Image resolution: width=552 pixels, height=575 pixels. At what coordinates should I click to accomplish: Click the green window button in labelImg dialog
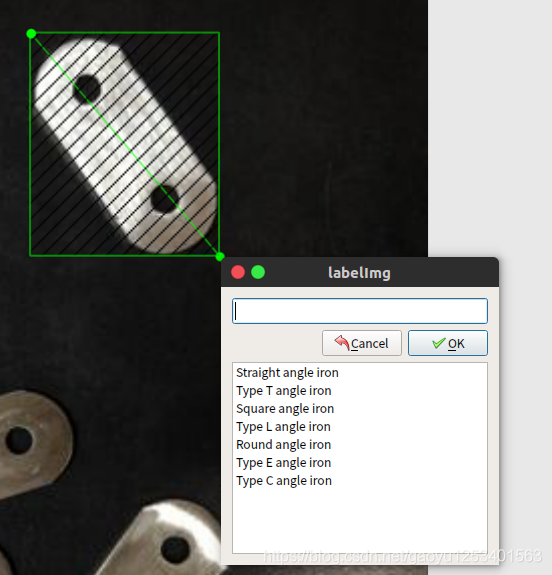click(258, 272)
